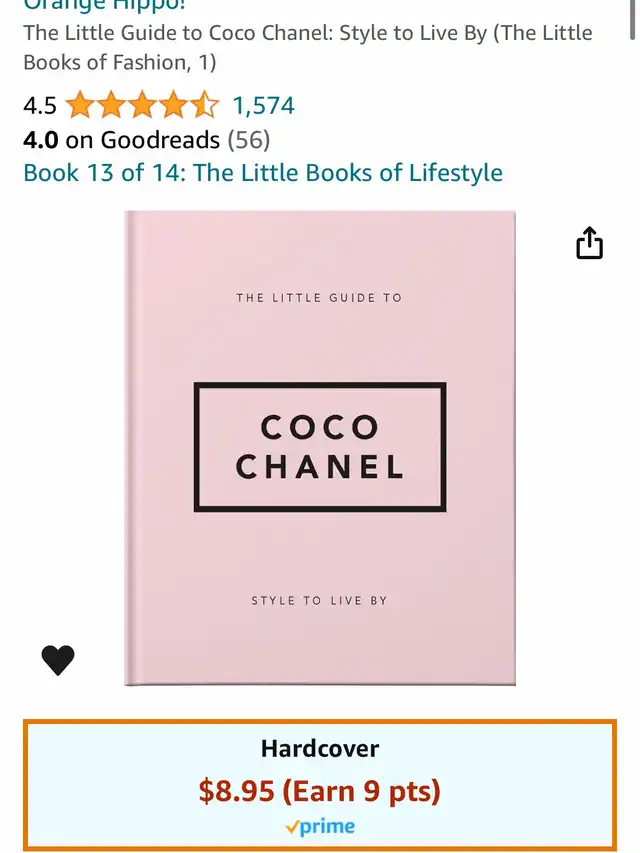Screen dimensions: 640x853
Task: Tap the black heart wishlist icon
Action: pyautogui.click(x=58, y=660)
